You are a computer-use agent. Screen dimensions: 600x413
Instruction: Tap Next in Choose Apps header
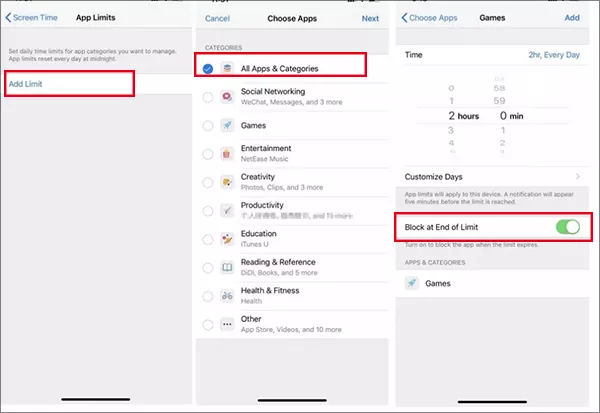tap(370, 18)
